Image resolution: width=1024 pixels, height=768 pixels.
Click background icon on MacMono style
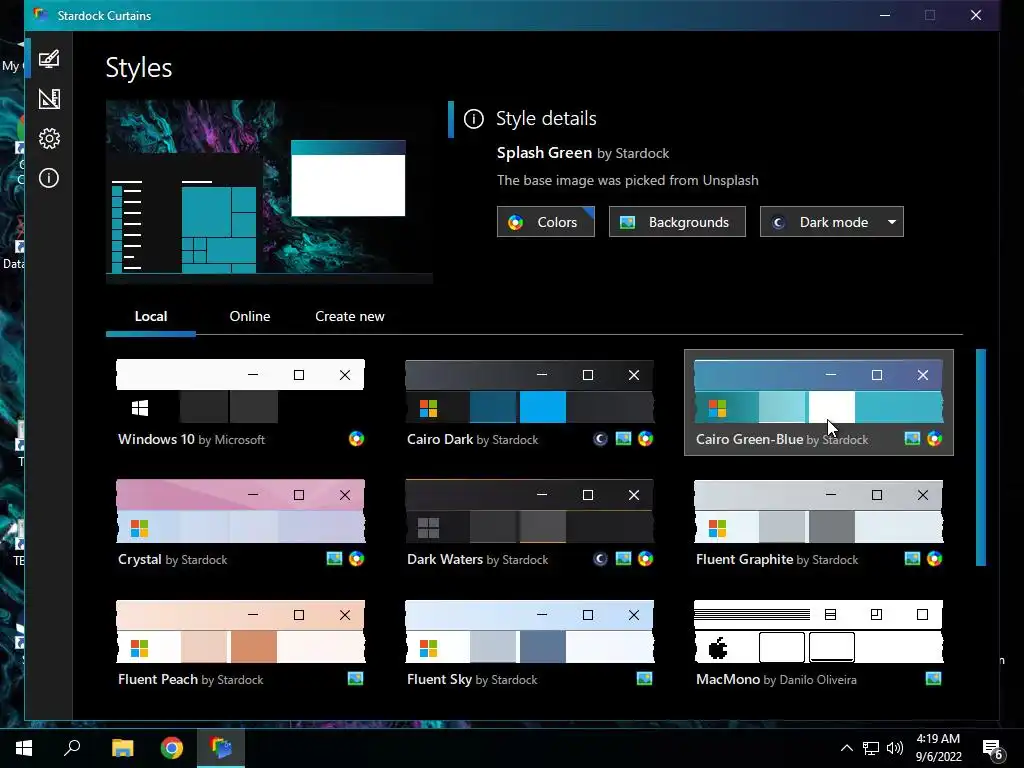pos(934,679)
